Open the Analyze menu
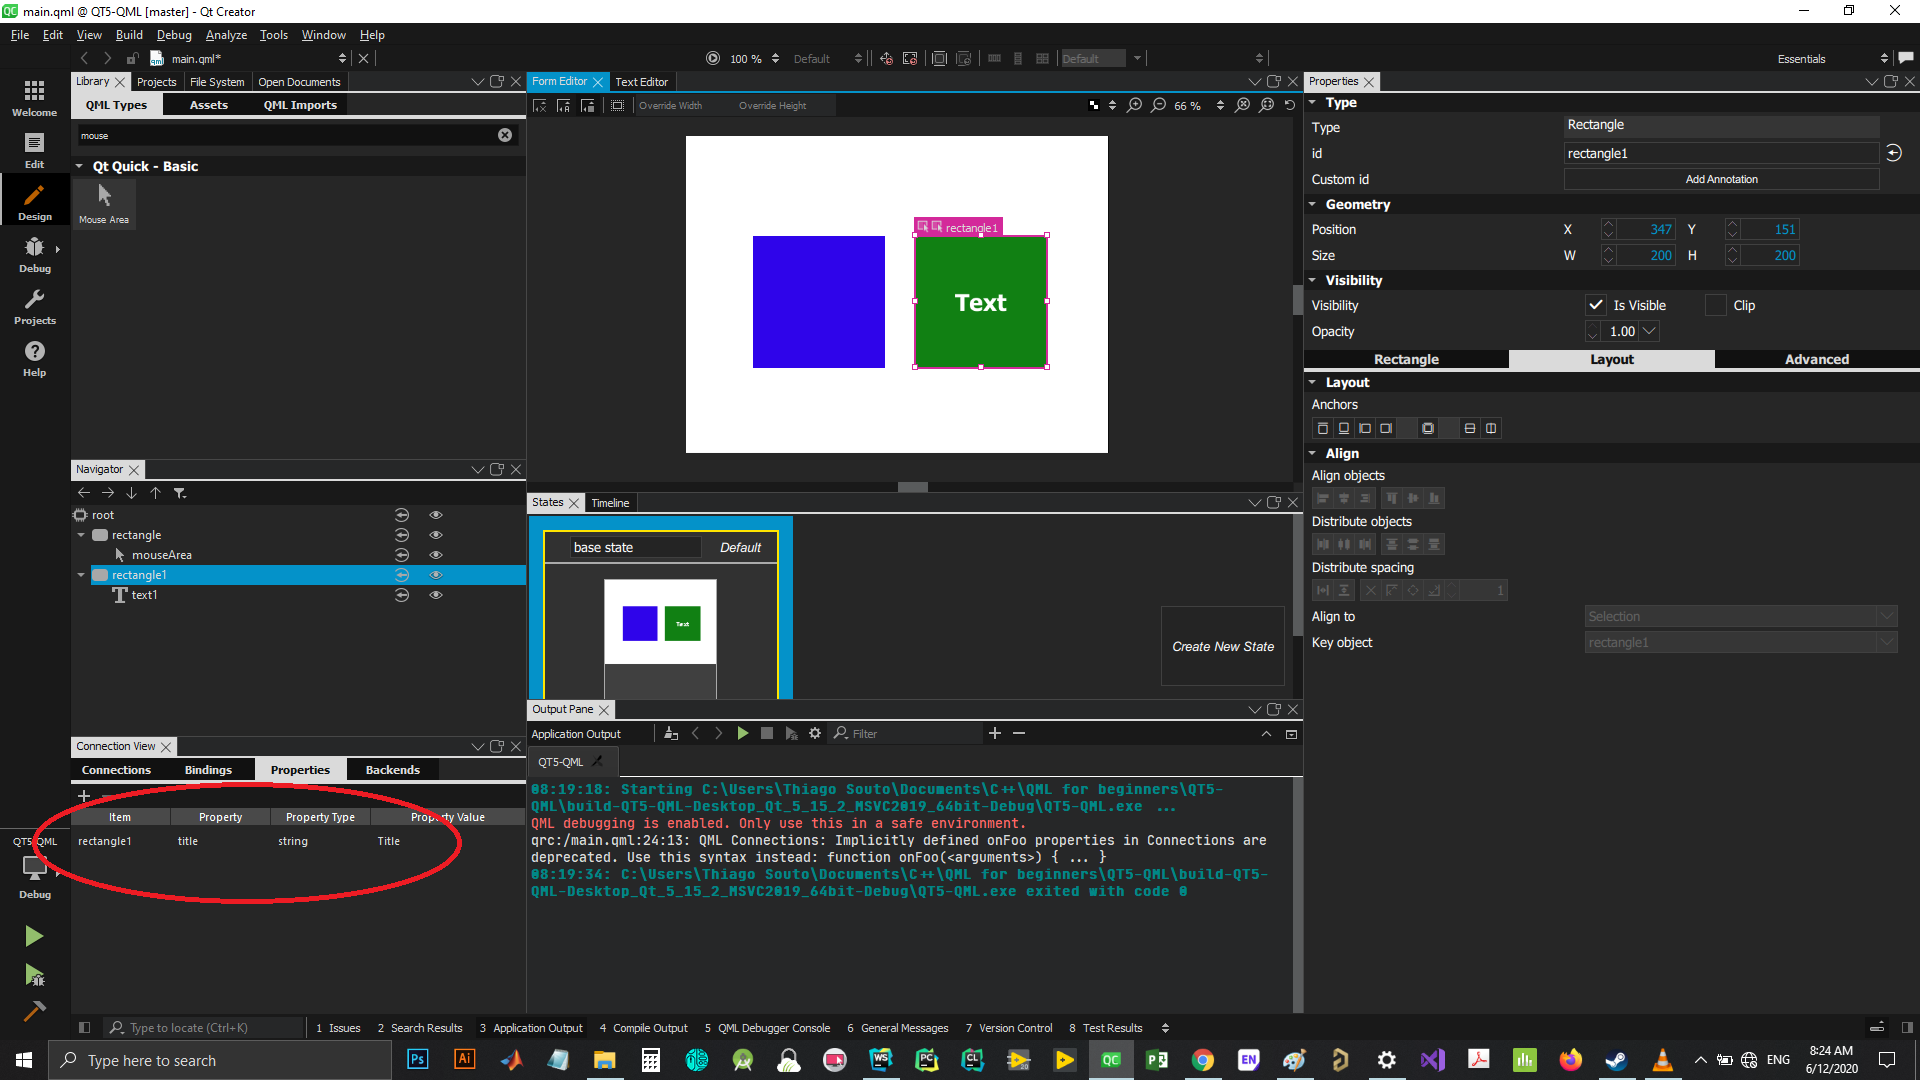This screenshot has height=1080, width=1920. [x=226, y=35]
